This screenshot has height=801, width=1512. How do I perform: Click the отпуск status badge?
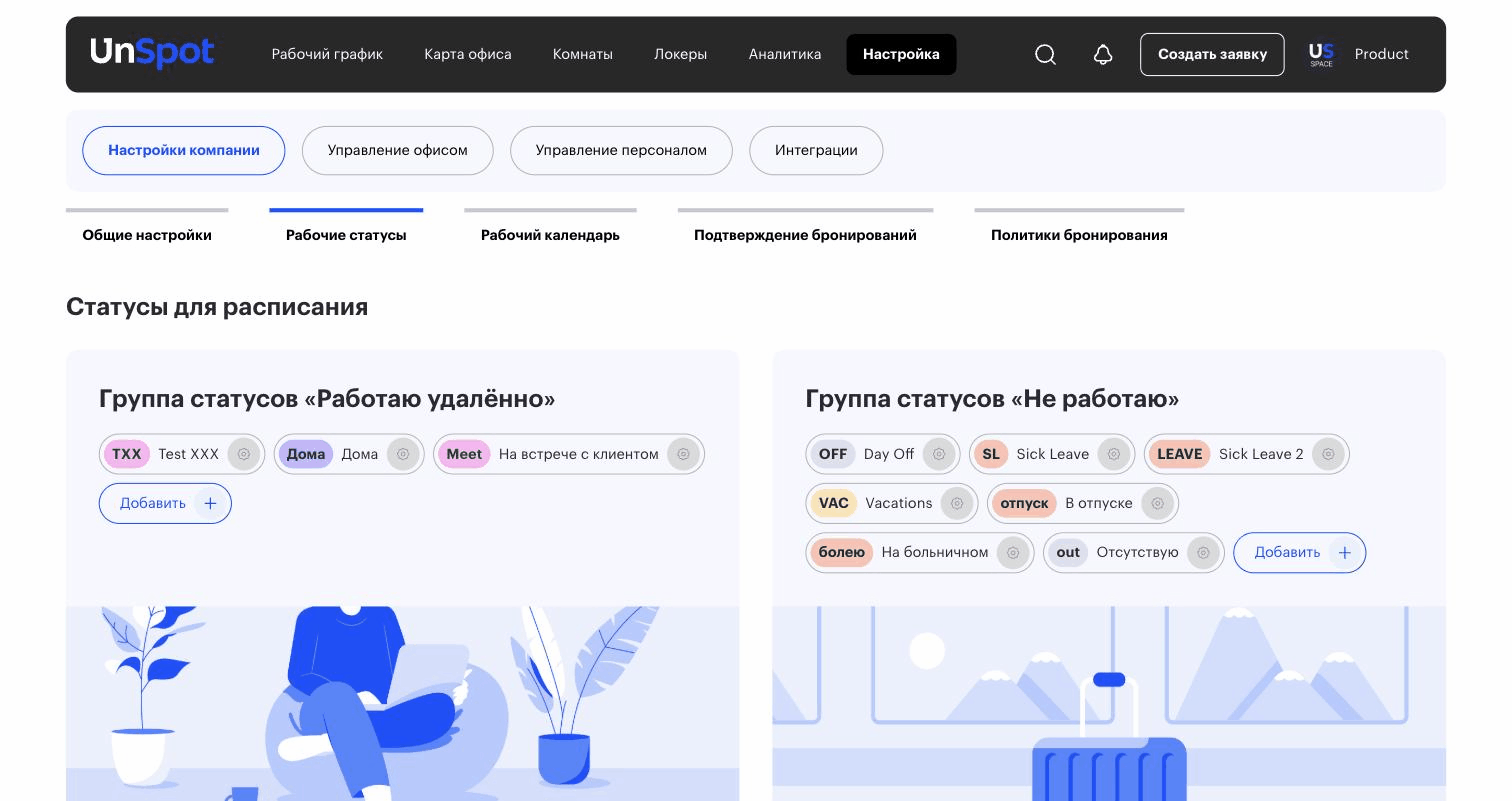[1024, 503]
